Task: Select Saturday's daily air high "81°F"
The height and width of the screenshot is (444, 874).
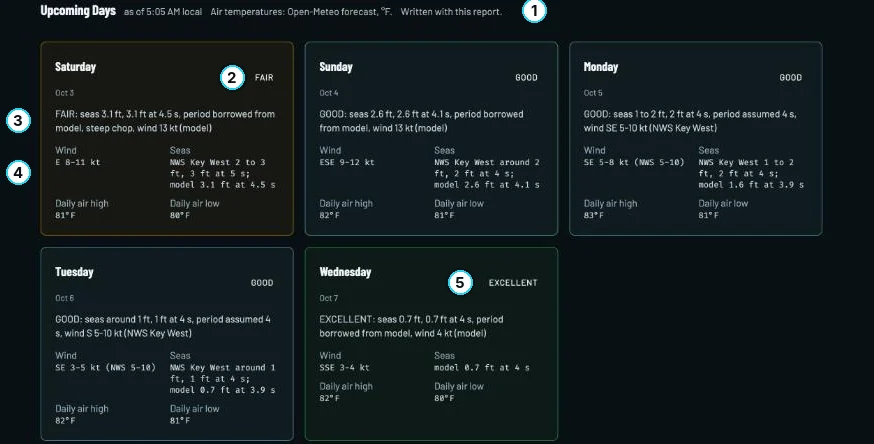Action: (x=65, y=215)
